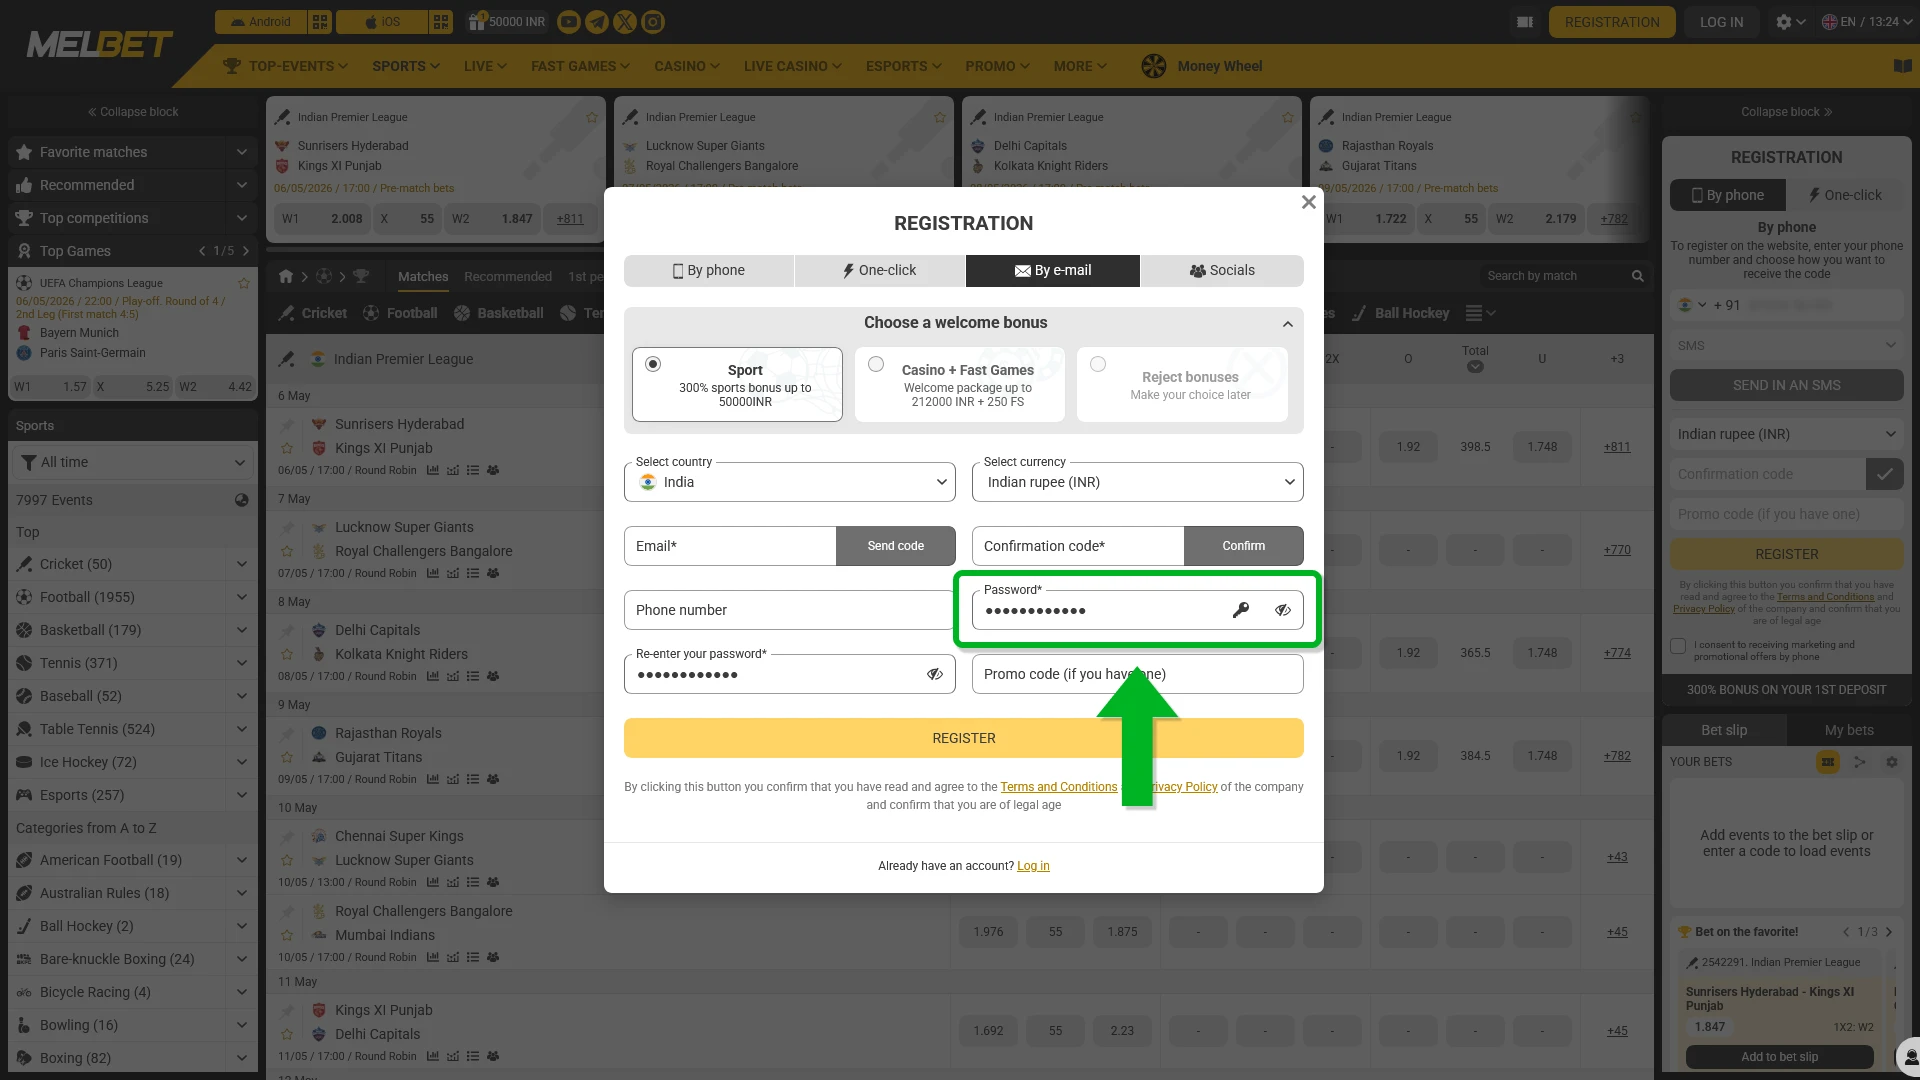Viewport: 1920px width, 1080px height.
Task: Open the TOP-EVENTS menu
Action: (287, 66)
